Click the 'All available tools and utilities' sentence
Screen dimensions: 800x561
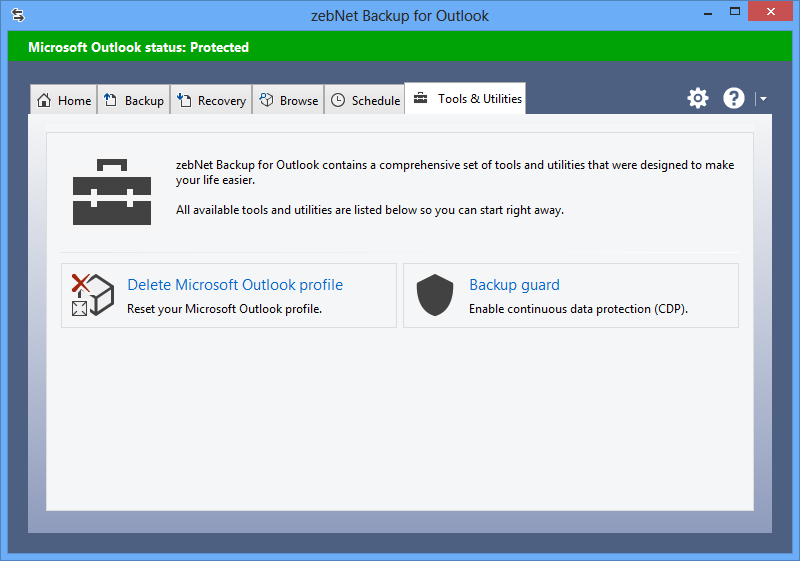(x=370, y=210)
